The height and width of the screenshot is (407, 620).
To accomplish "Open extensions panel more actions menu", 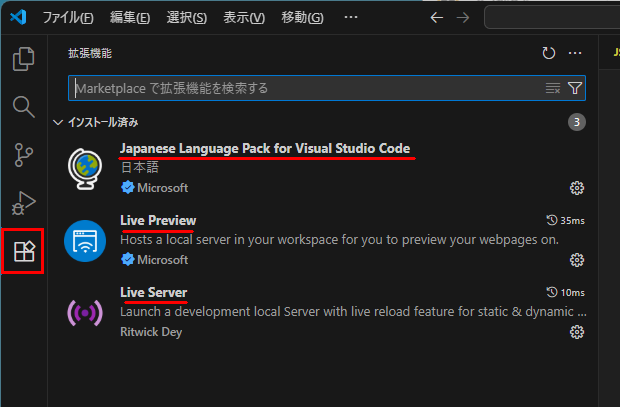I will pyautogui.click(x=575, y=53).
